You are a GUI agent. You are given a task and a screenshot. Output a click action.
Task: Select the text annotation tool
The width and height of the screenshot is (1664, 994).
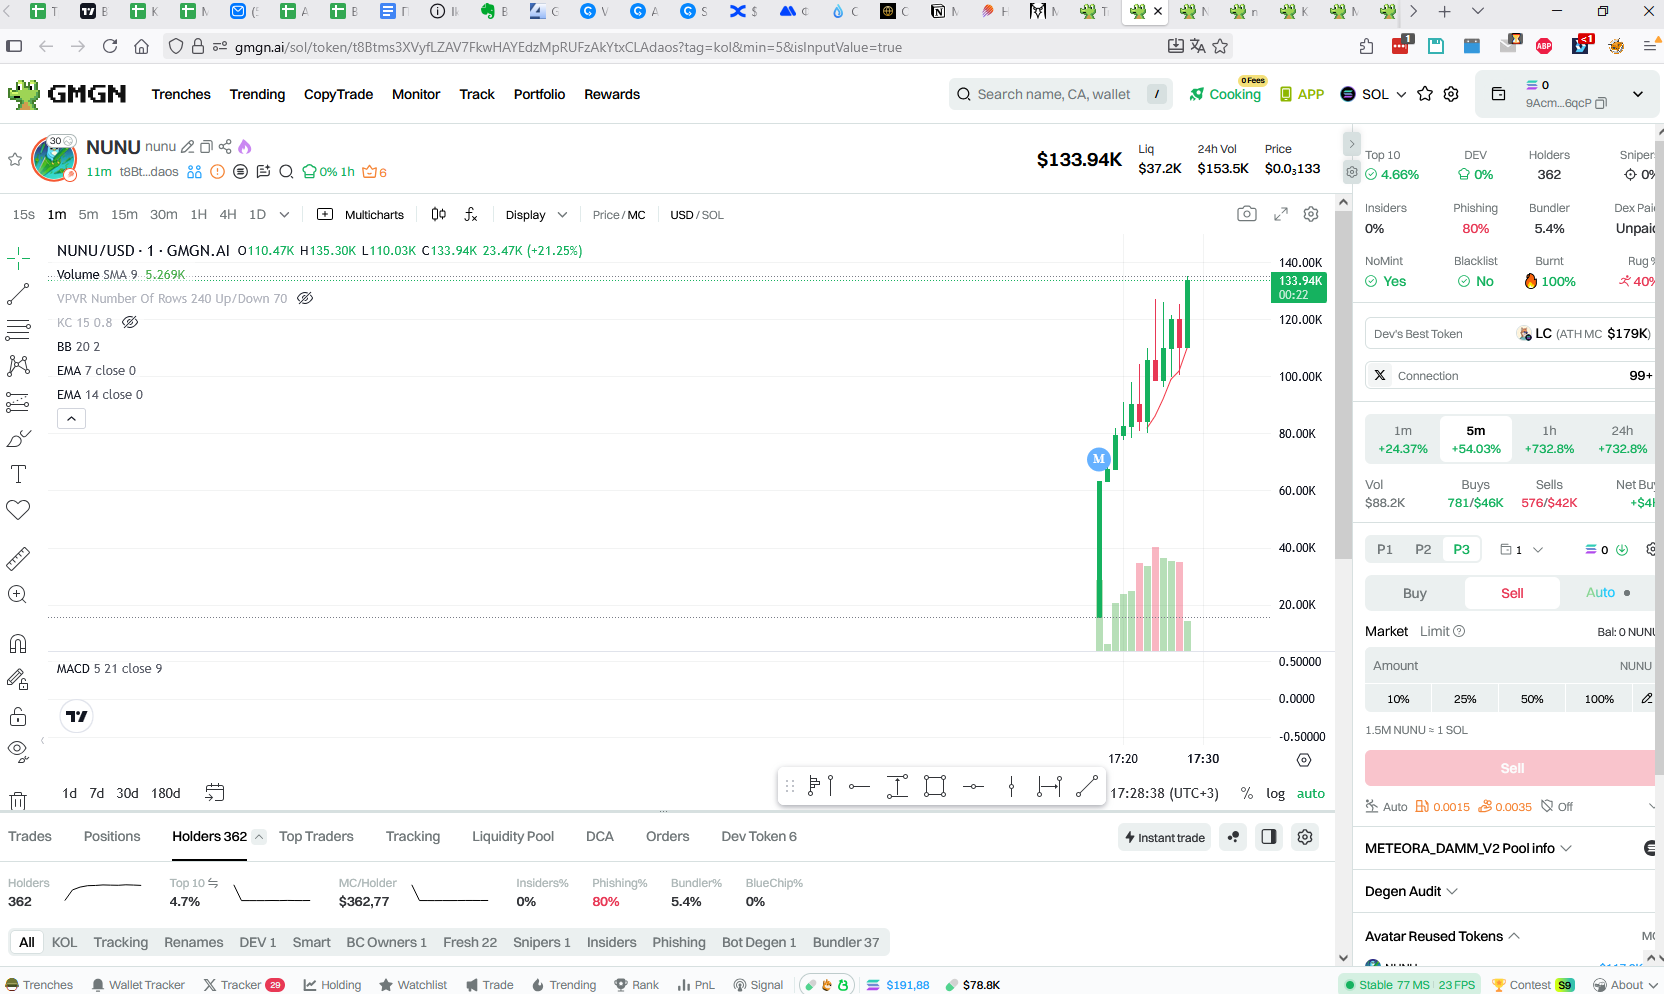click(18, 474)
